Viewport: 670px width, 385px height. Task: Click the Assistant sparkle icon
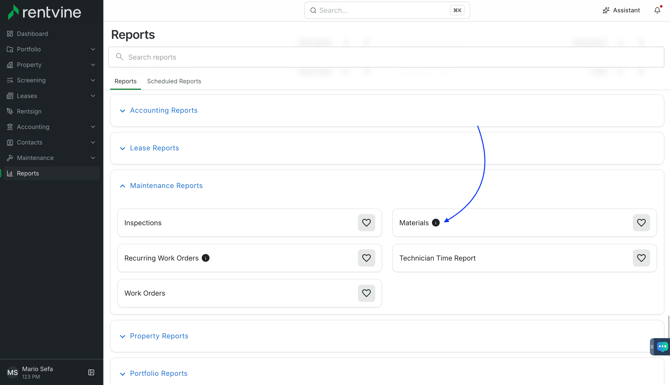click(x=606, y=10)
